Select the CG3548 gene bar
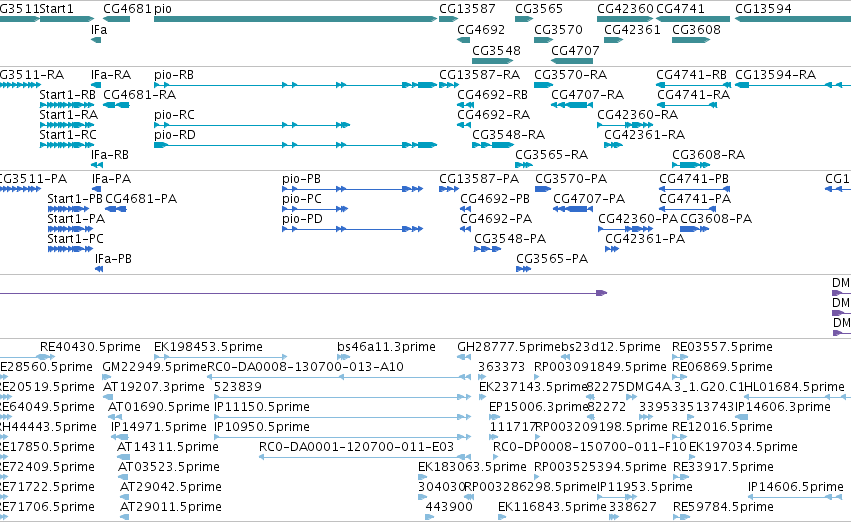The image size is (851, 522). (x=492, y=61)
